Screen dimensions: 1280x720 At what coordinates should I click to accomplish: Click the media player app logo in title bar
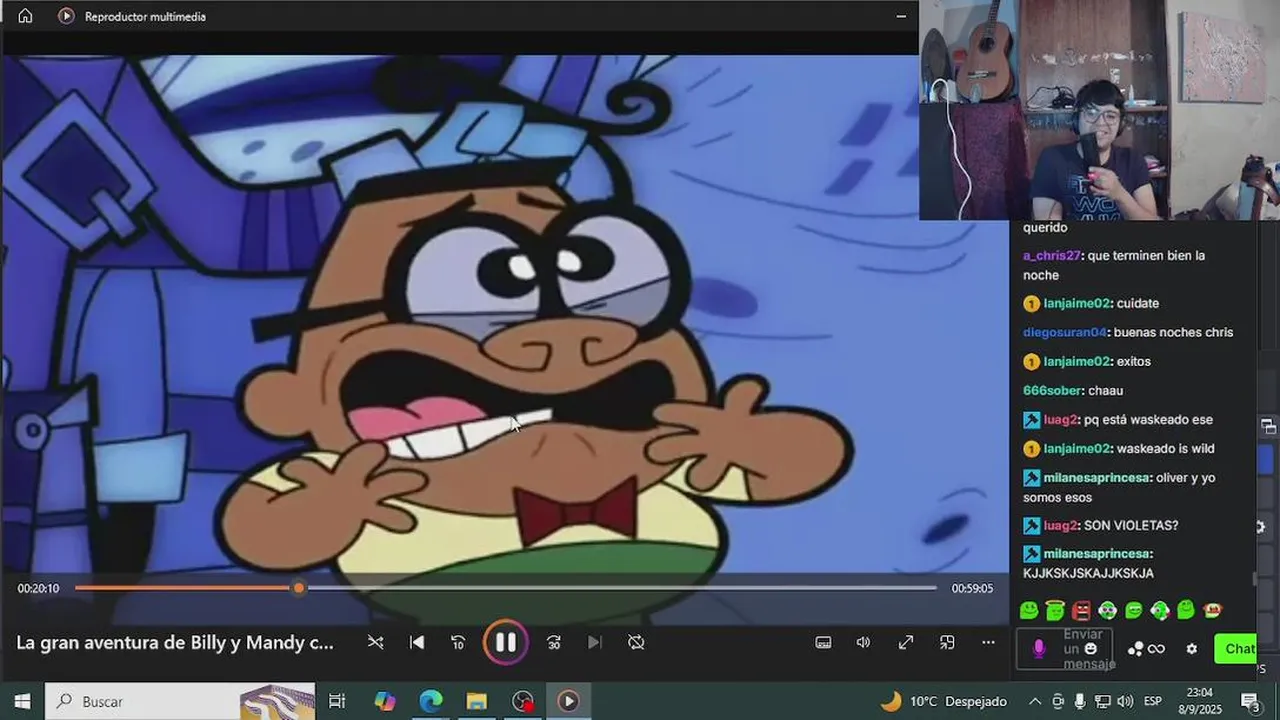click(66, 16)
